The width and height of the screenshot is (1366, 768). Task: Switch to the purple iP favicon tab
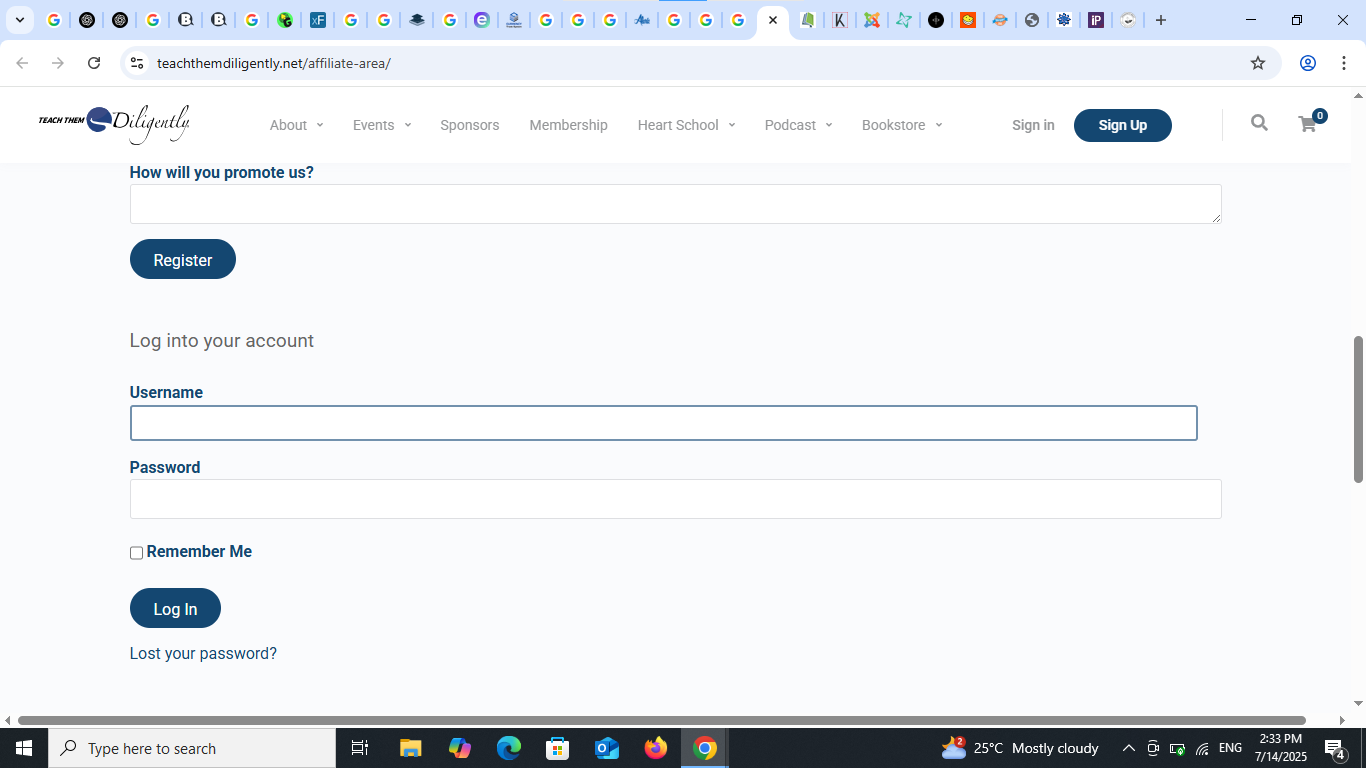pos(1096,20)
